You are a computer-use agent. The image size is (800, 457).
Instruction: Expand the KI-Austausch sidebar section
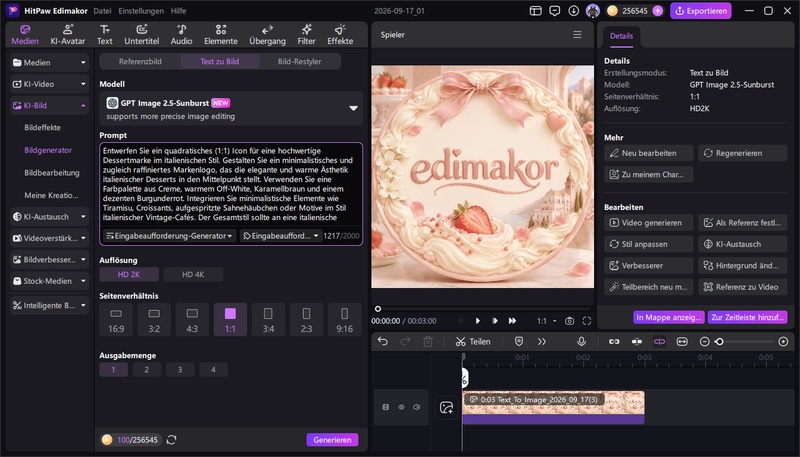[x=49, y=217]
